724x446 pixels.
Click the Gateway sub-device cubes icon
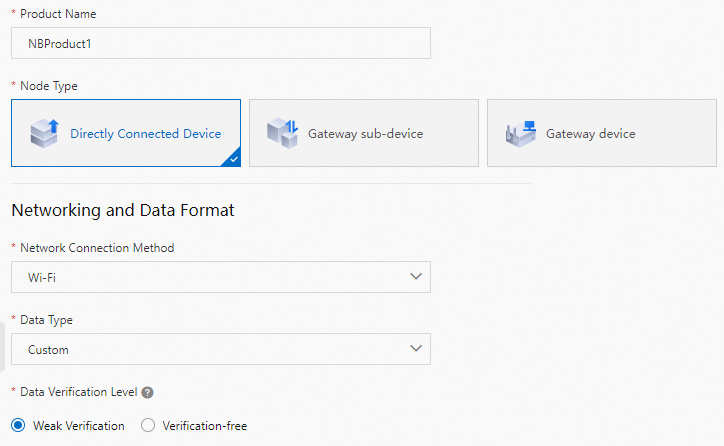pyautogui.click(x=282, y=133)
